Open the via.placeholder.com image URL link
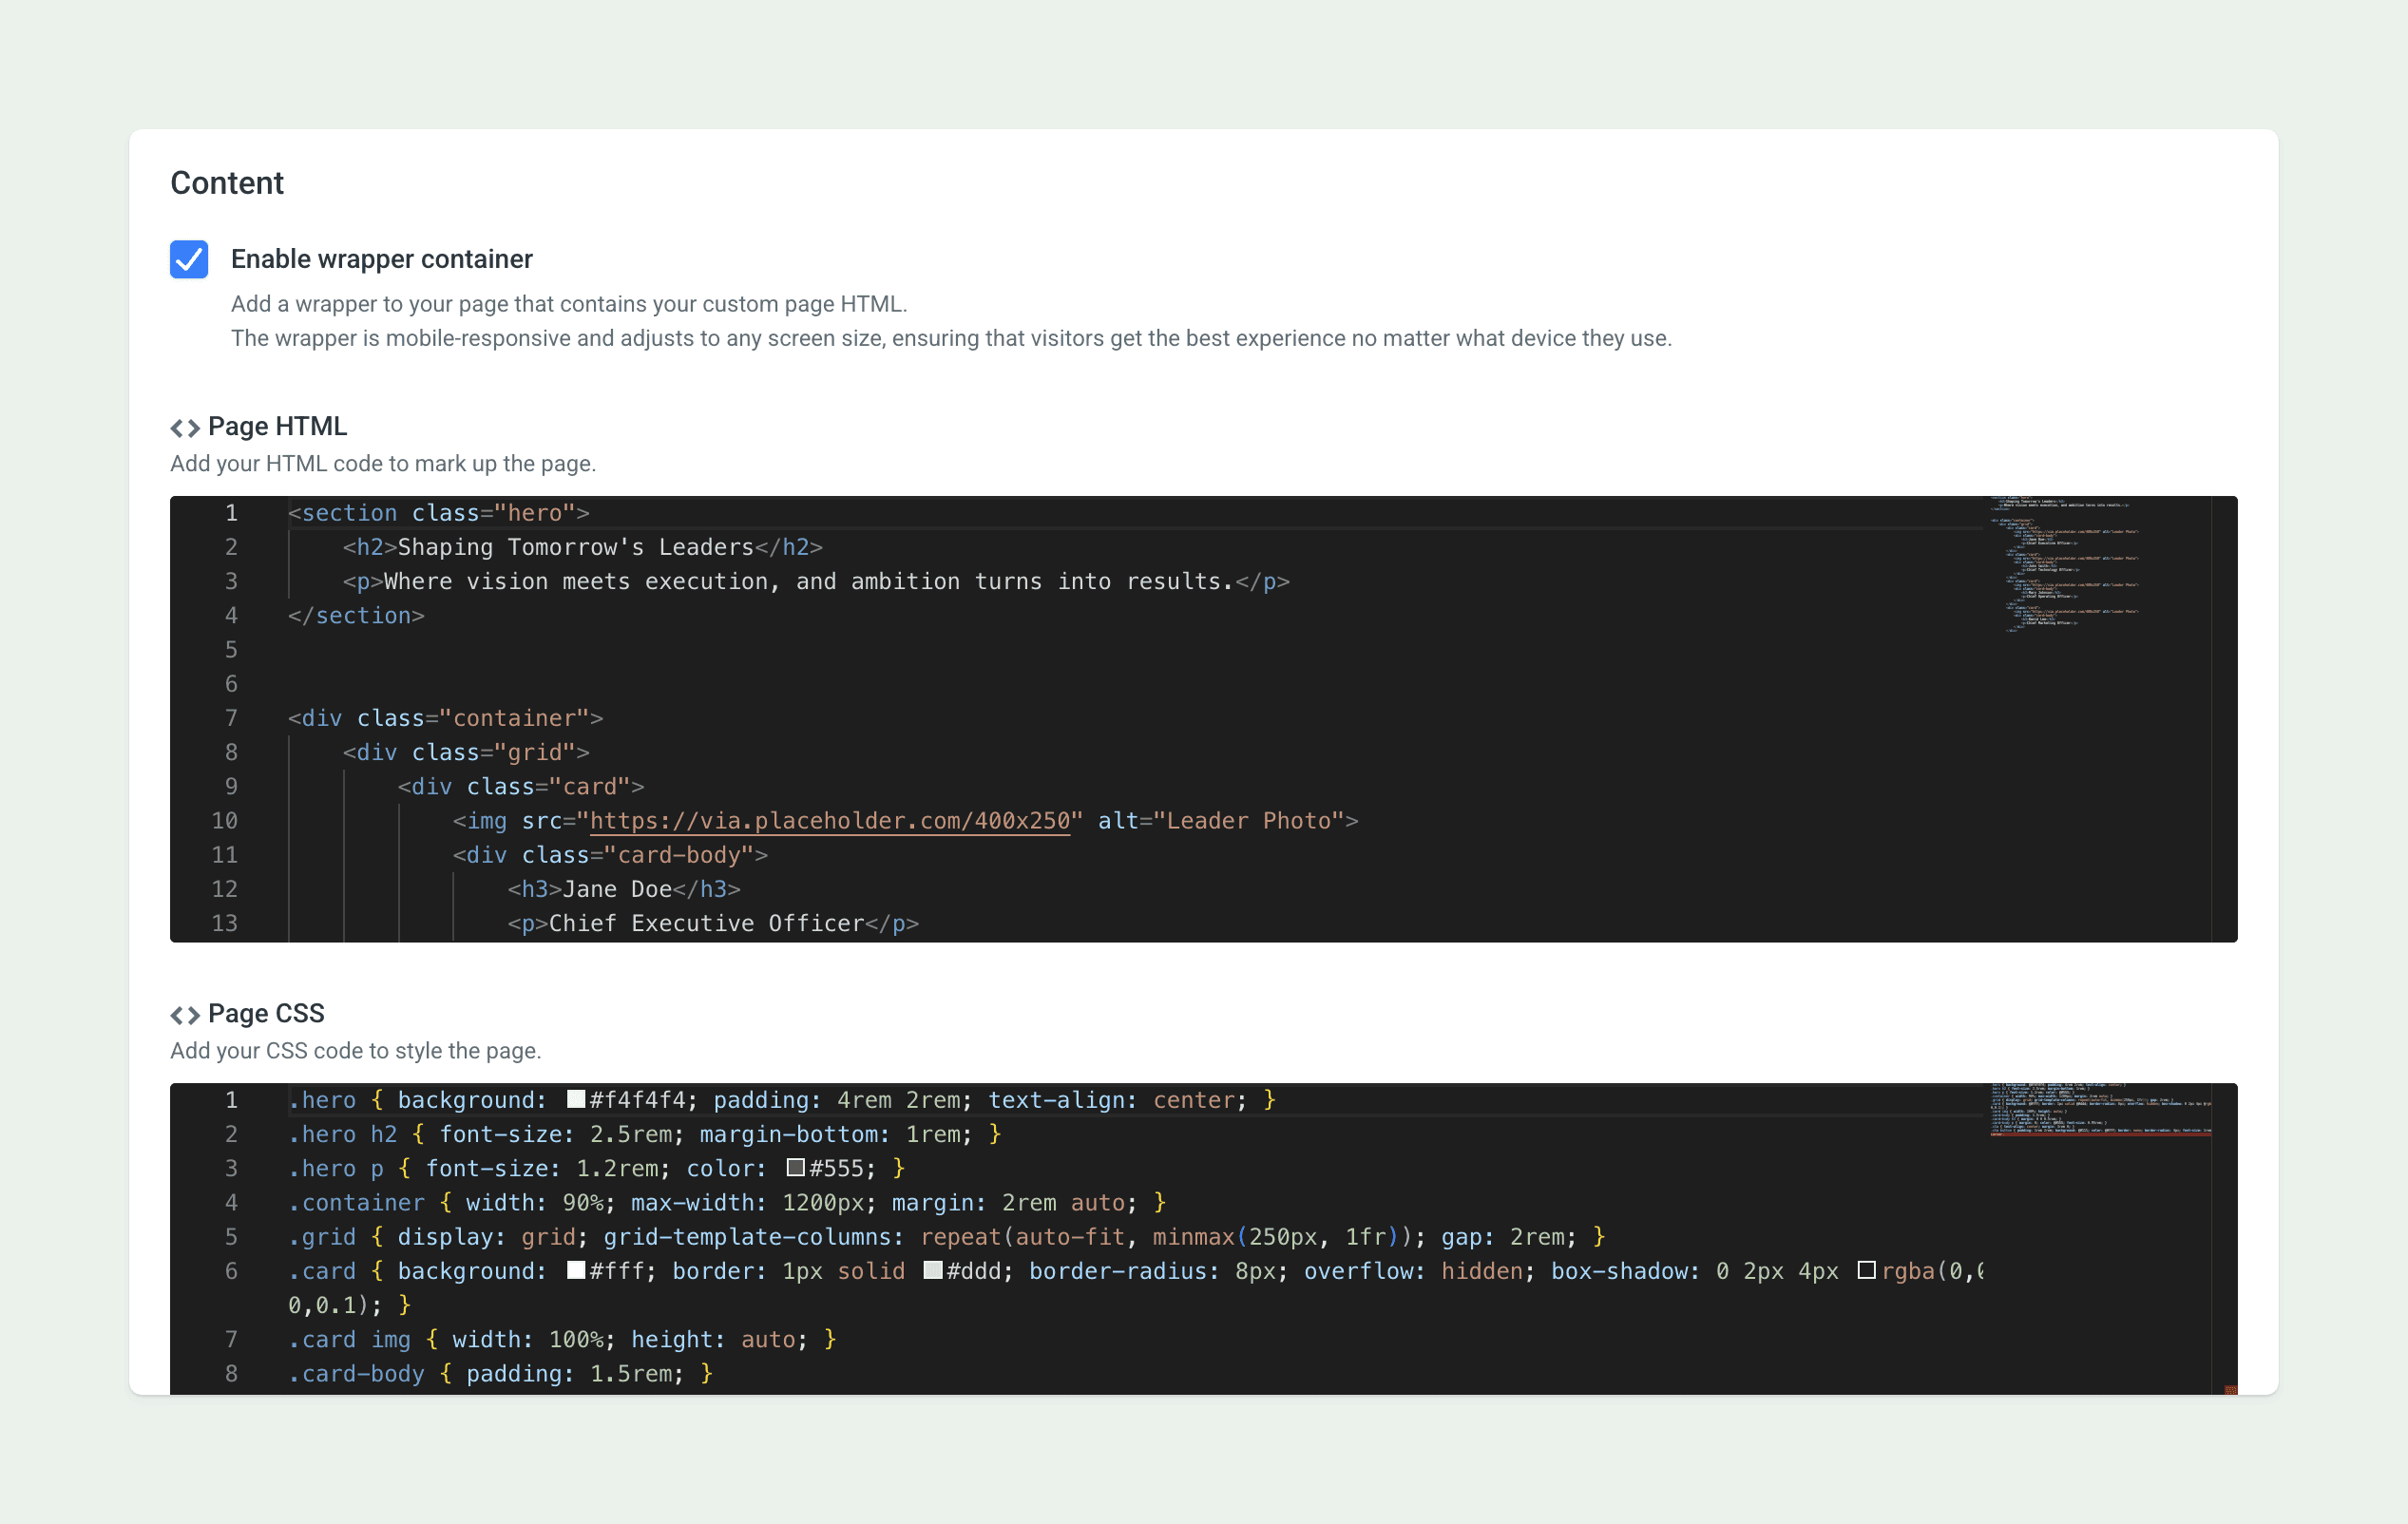Viewport: 2408px width, 1524px height. pyautogui.click(x=829, y=821)
